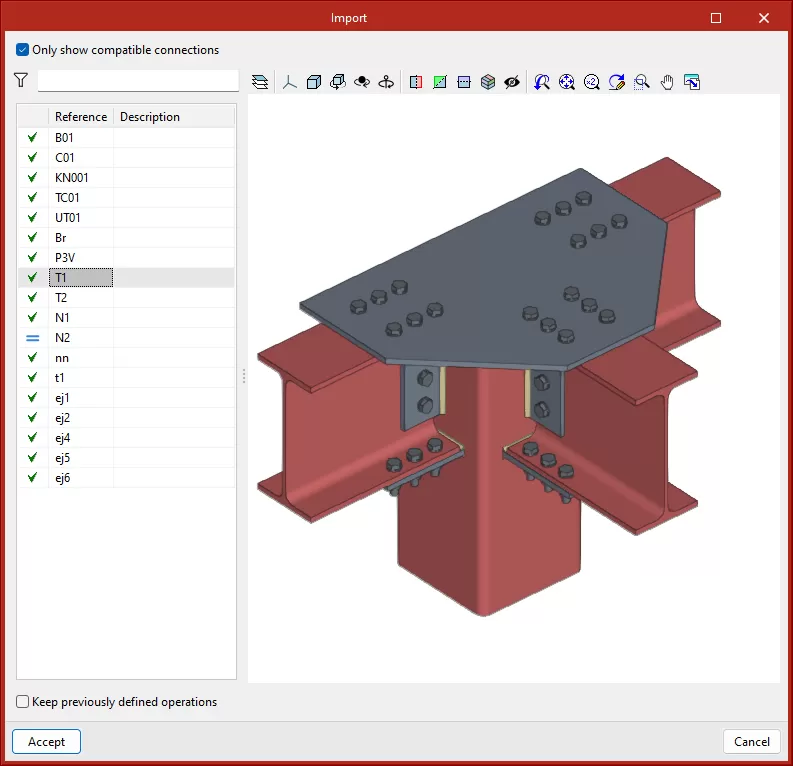Image resolution: width=793 pixels, height=766 pixels.
Task: Click the filter text input field
Action: point(138,80)
